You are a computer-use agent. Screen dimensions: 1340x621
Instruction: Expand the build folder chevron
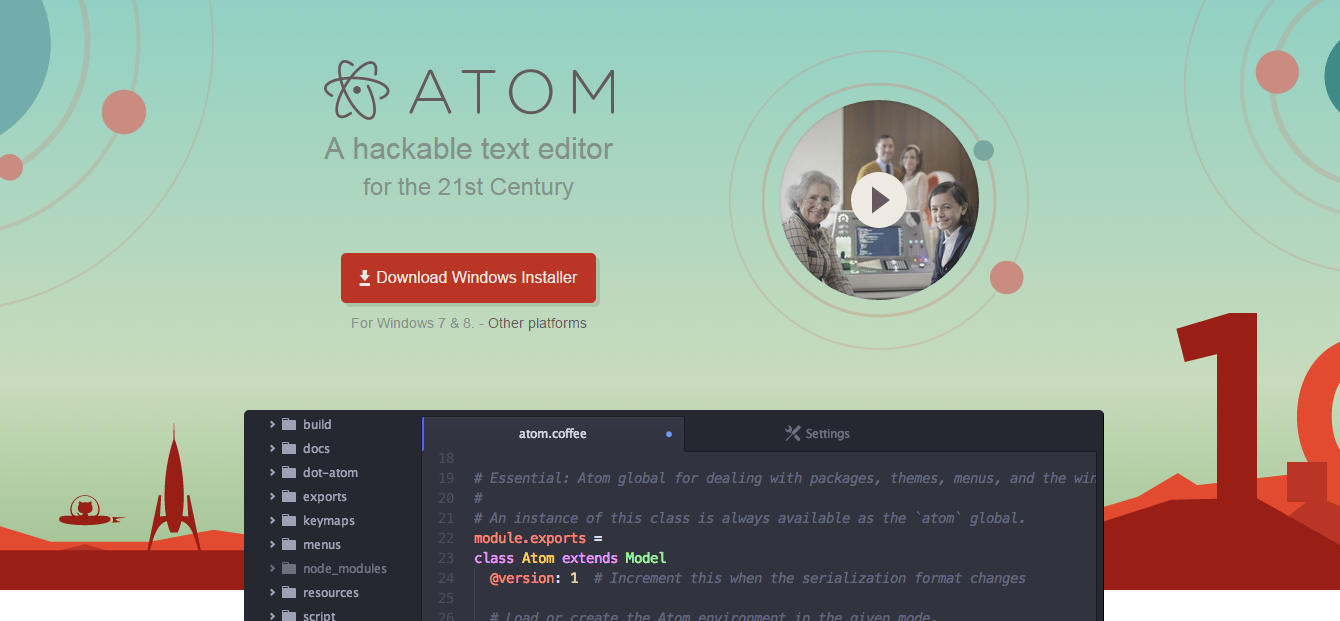click(272, 424)
